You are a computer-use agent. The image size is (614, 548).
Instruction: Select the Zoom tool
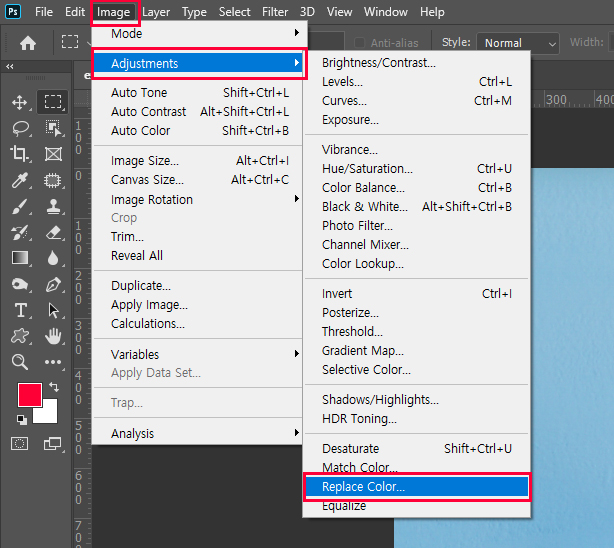pos(20,362)
